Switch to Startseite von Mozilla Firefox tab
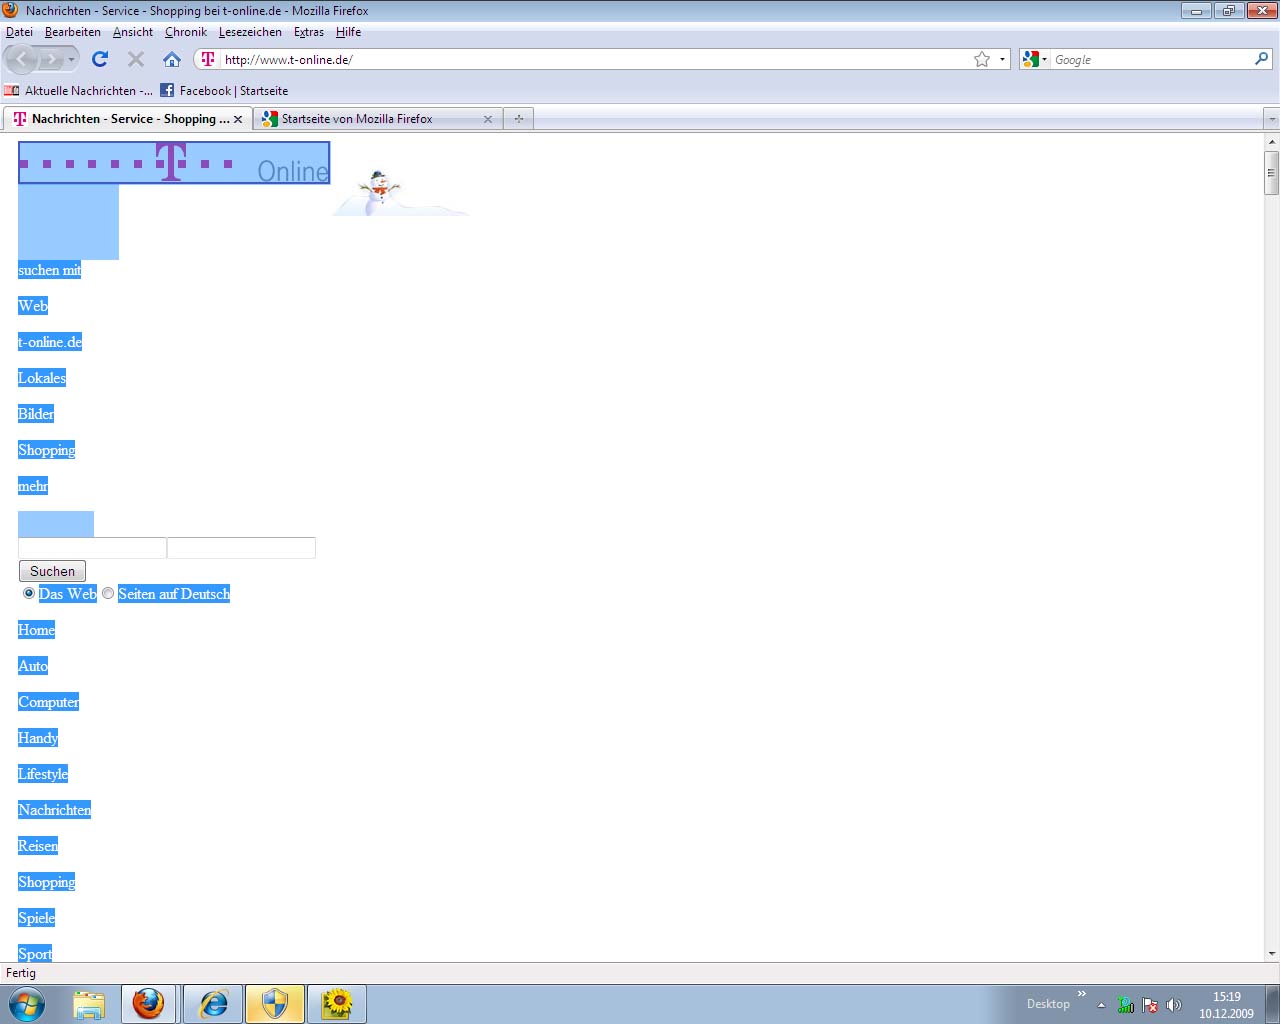This screenshot has height=1024, width=1280. point(377,119)
